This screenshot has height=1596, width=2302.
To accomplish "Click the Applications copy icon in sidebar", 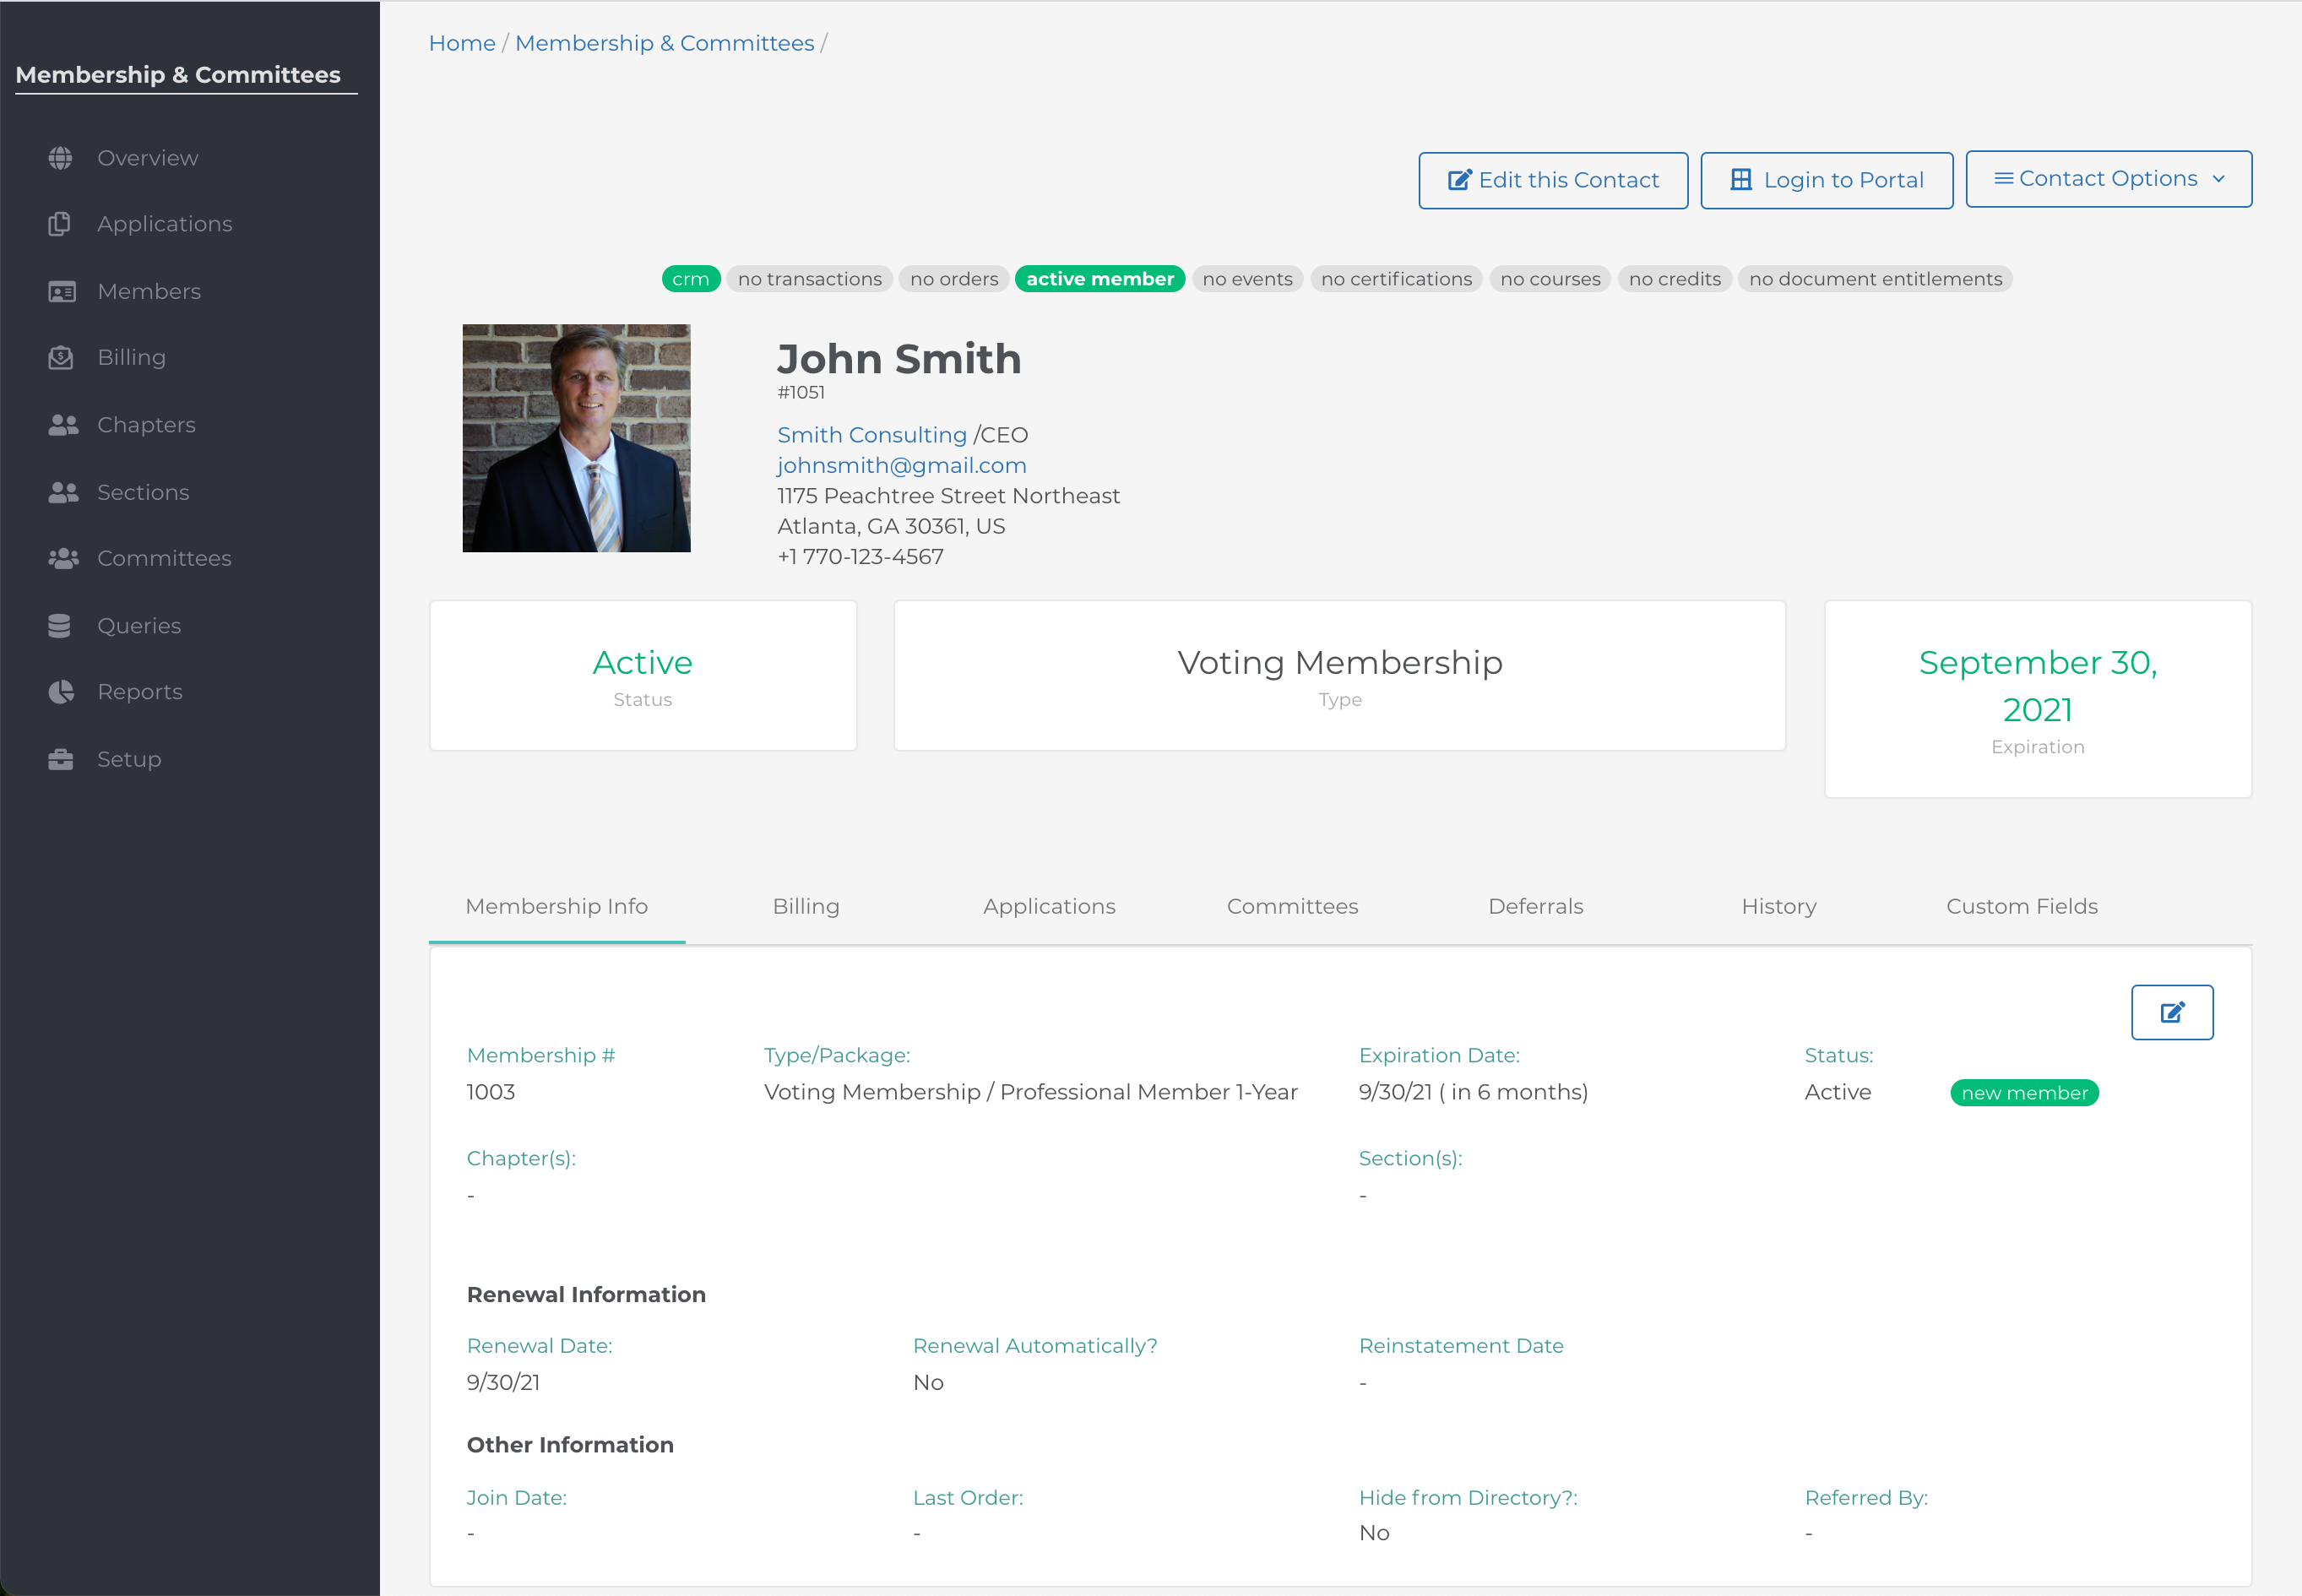I will 60,224.
